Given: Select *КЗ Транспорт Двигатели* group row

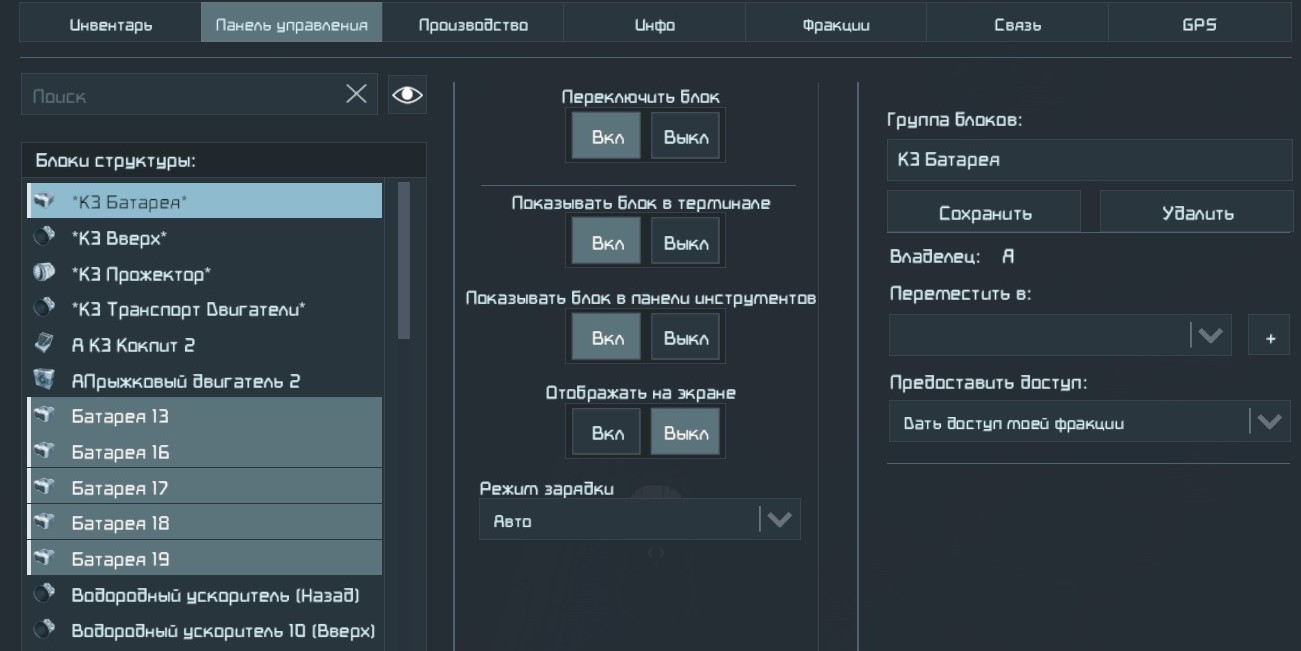Looking at the screenshot, I should (205, 309).
